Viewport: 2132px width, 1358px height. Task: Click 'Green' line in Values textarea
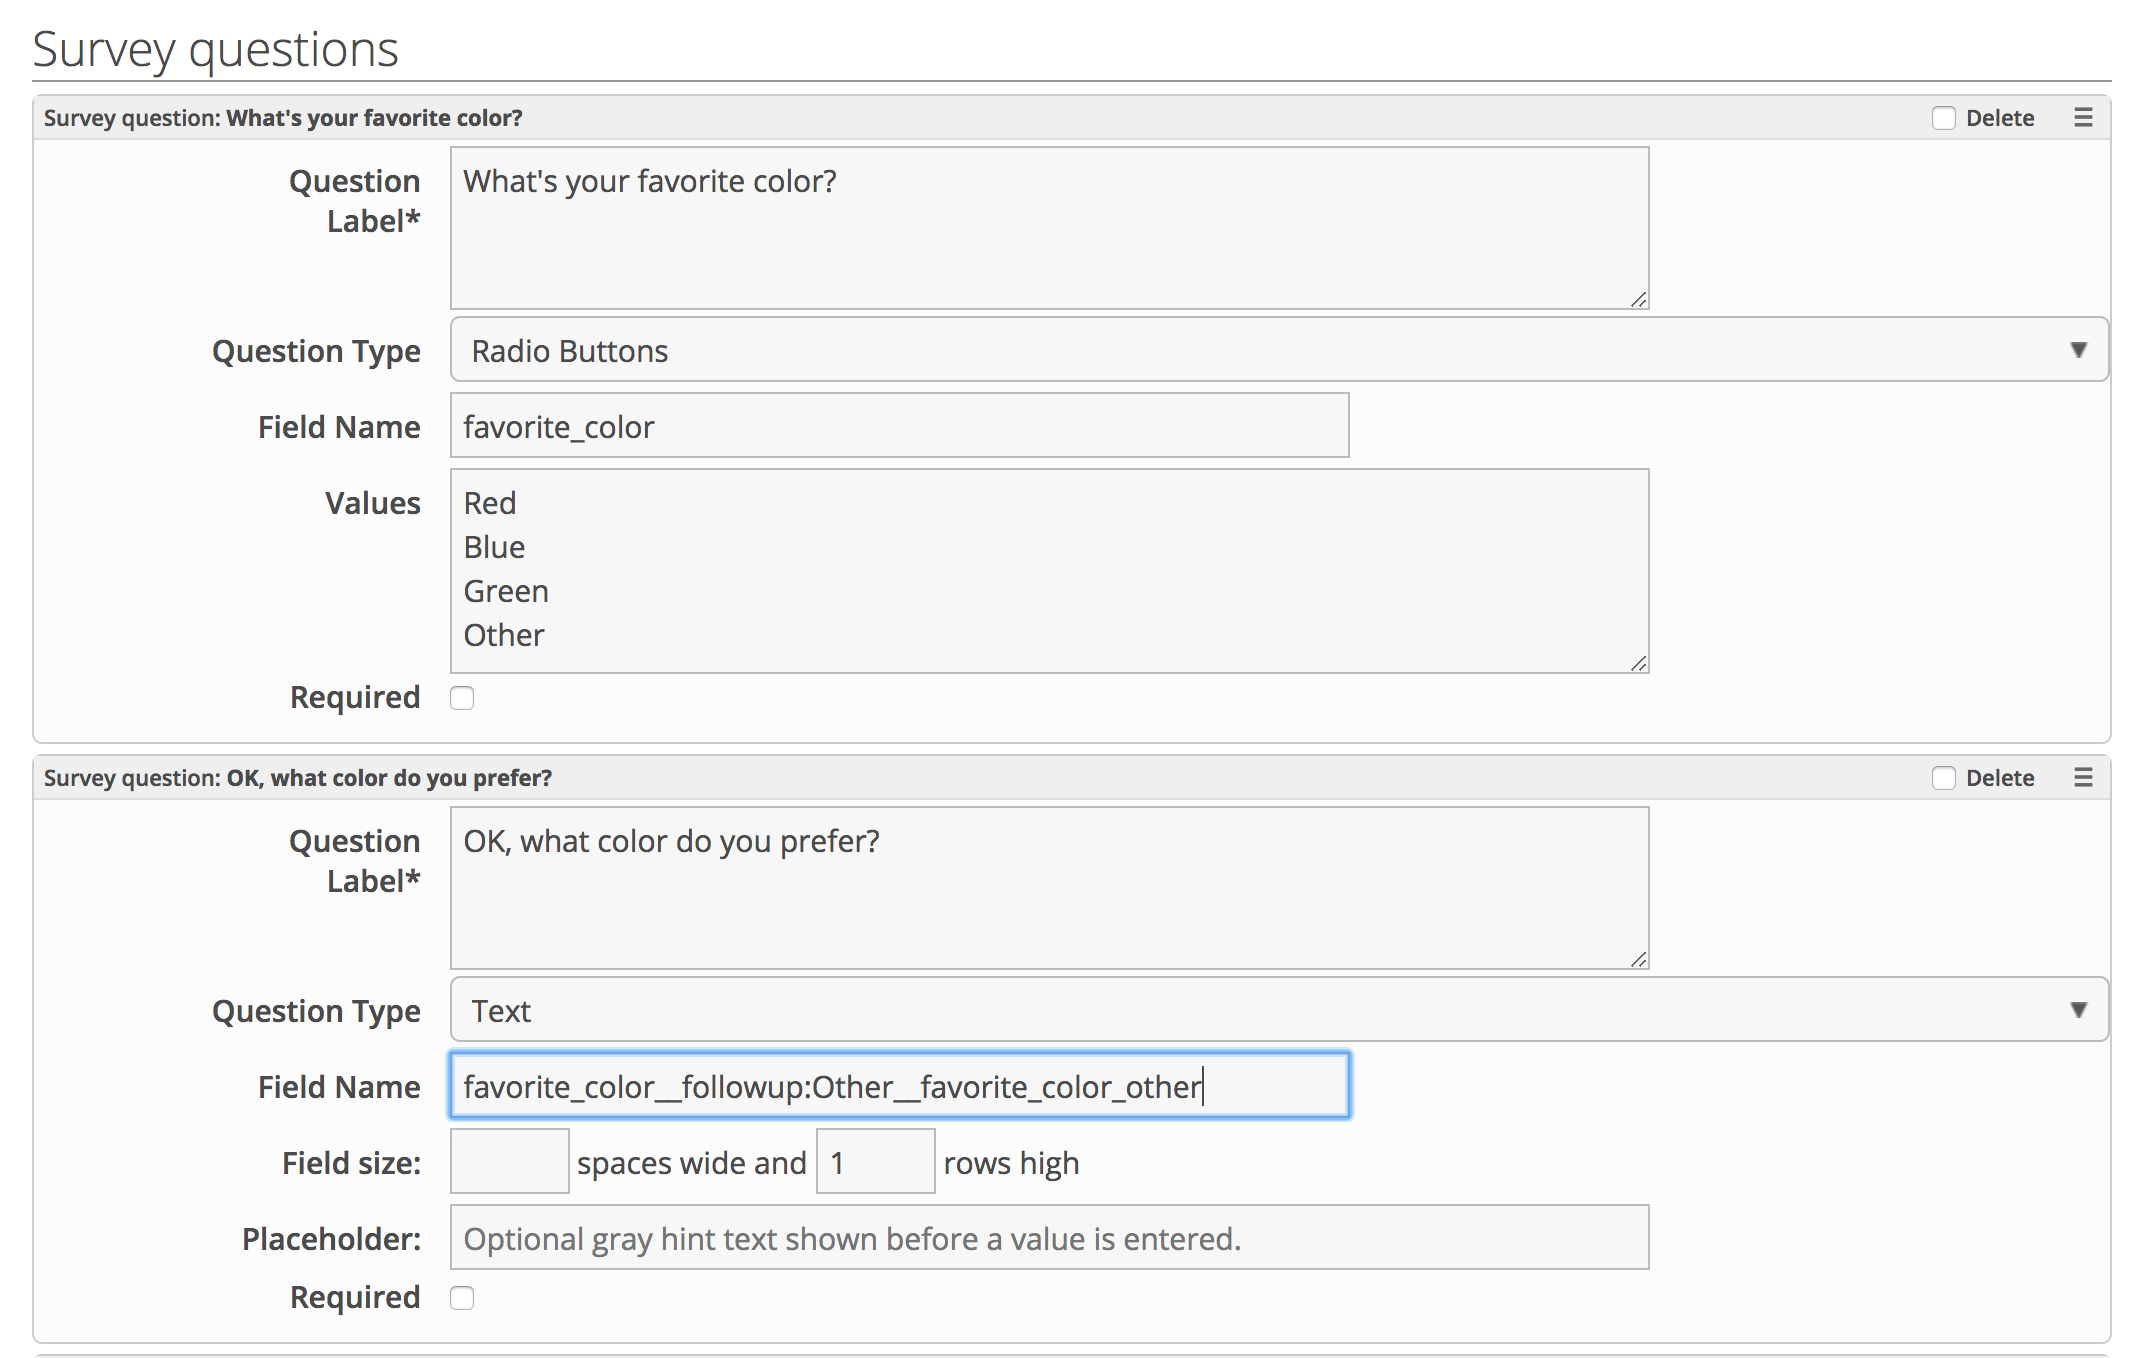tap(506, 591)
